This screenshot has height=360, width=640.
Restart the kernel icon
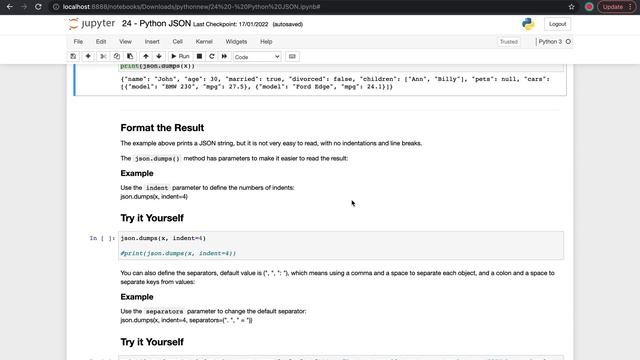click(211, 56)
